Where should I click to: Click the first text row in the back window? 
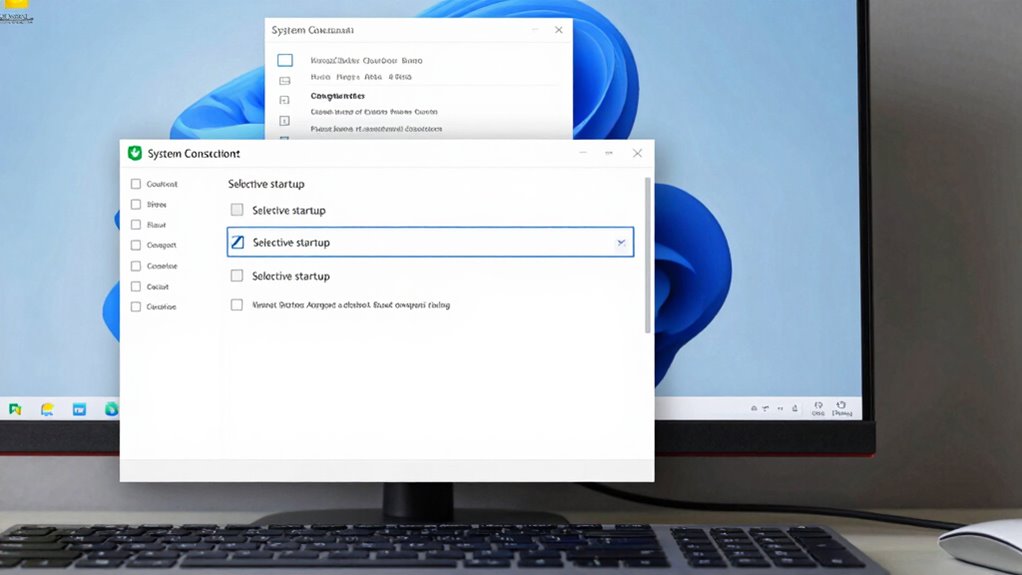click(366, 60)
